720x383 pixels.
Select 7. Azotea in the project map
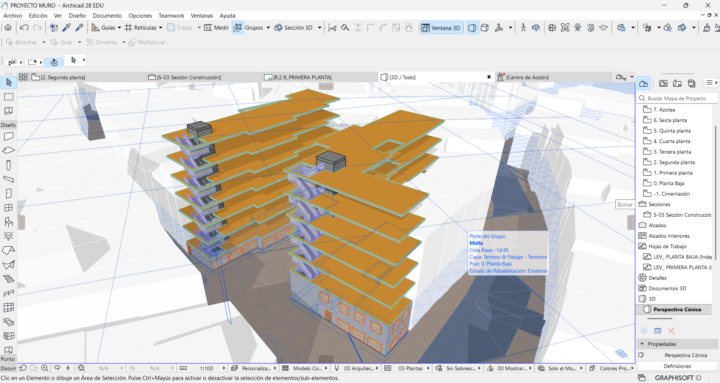664,110
